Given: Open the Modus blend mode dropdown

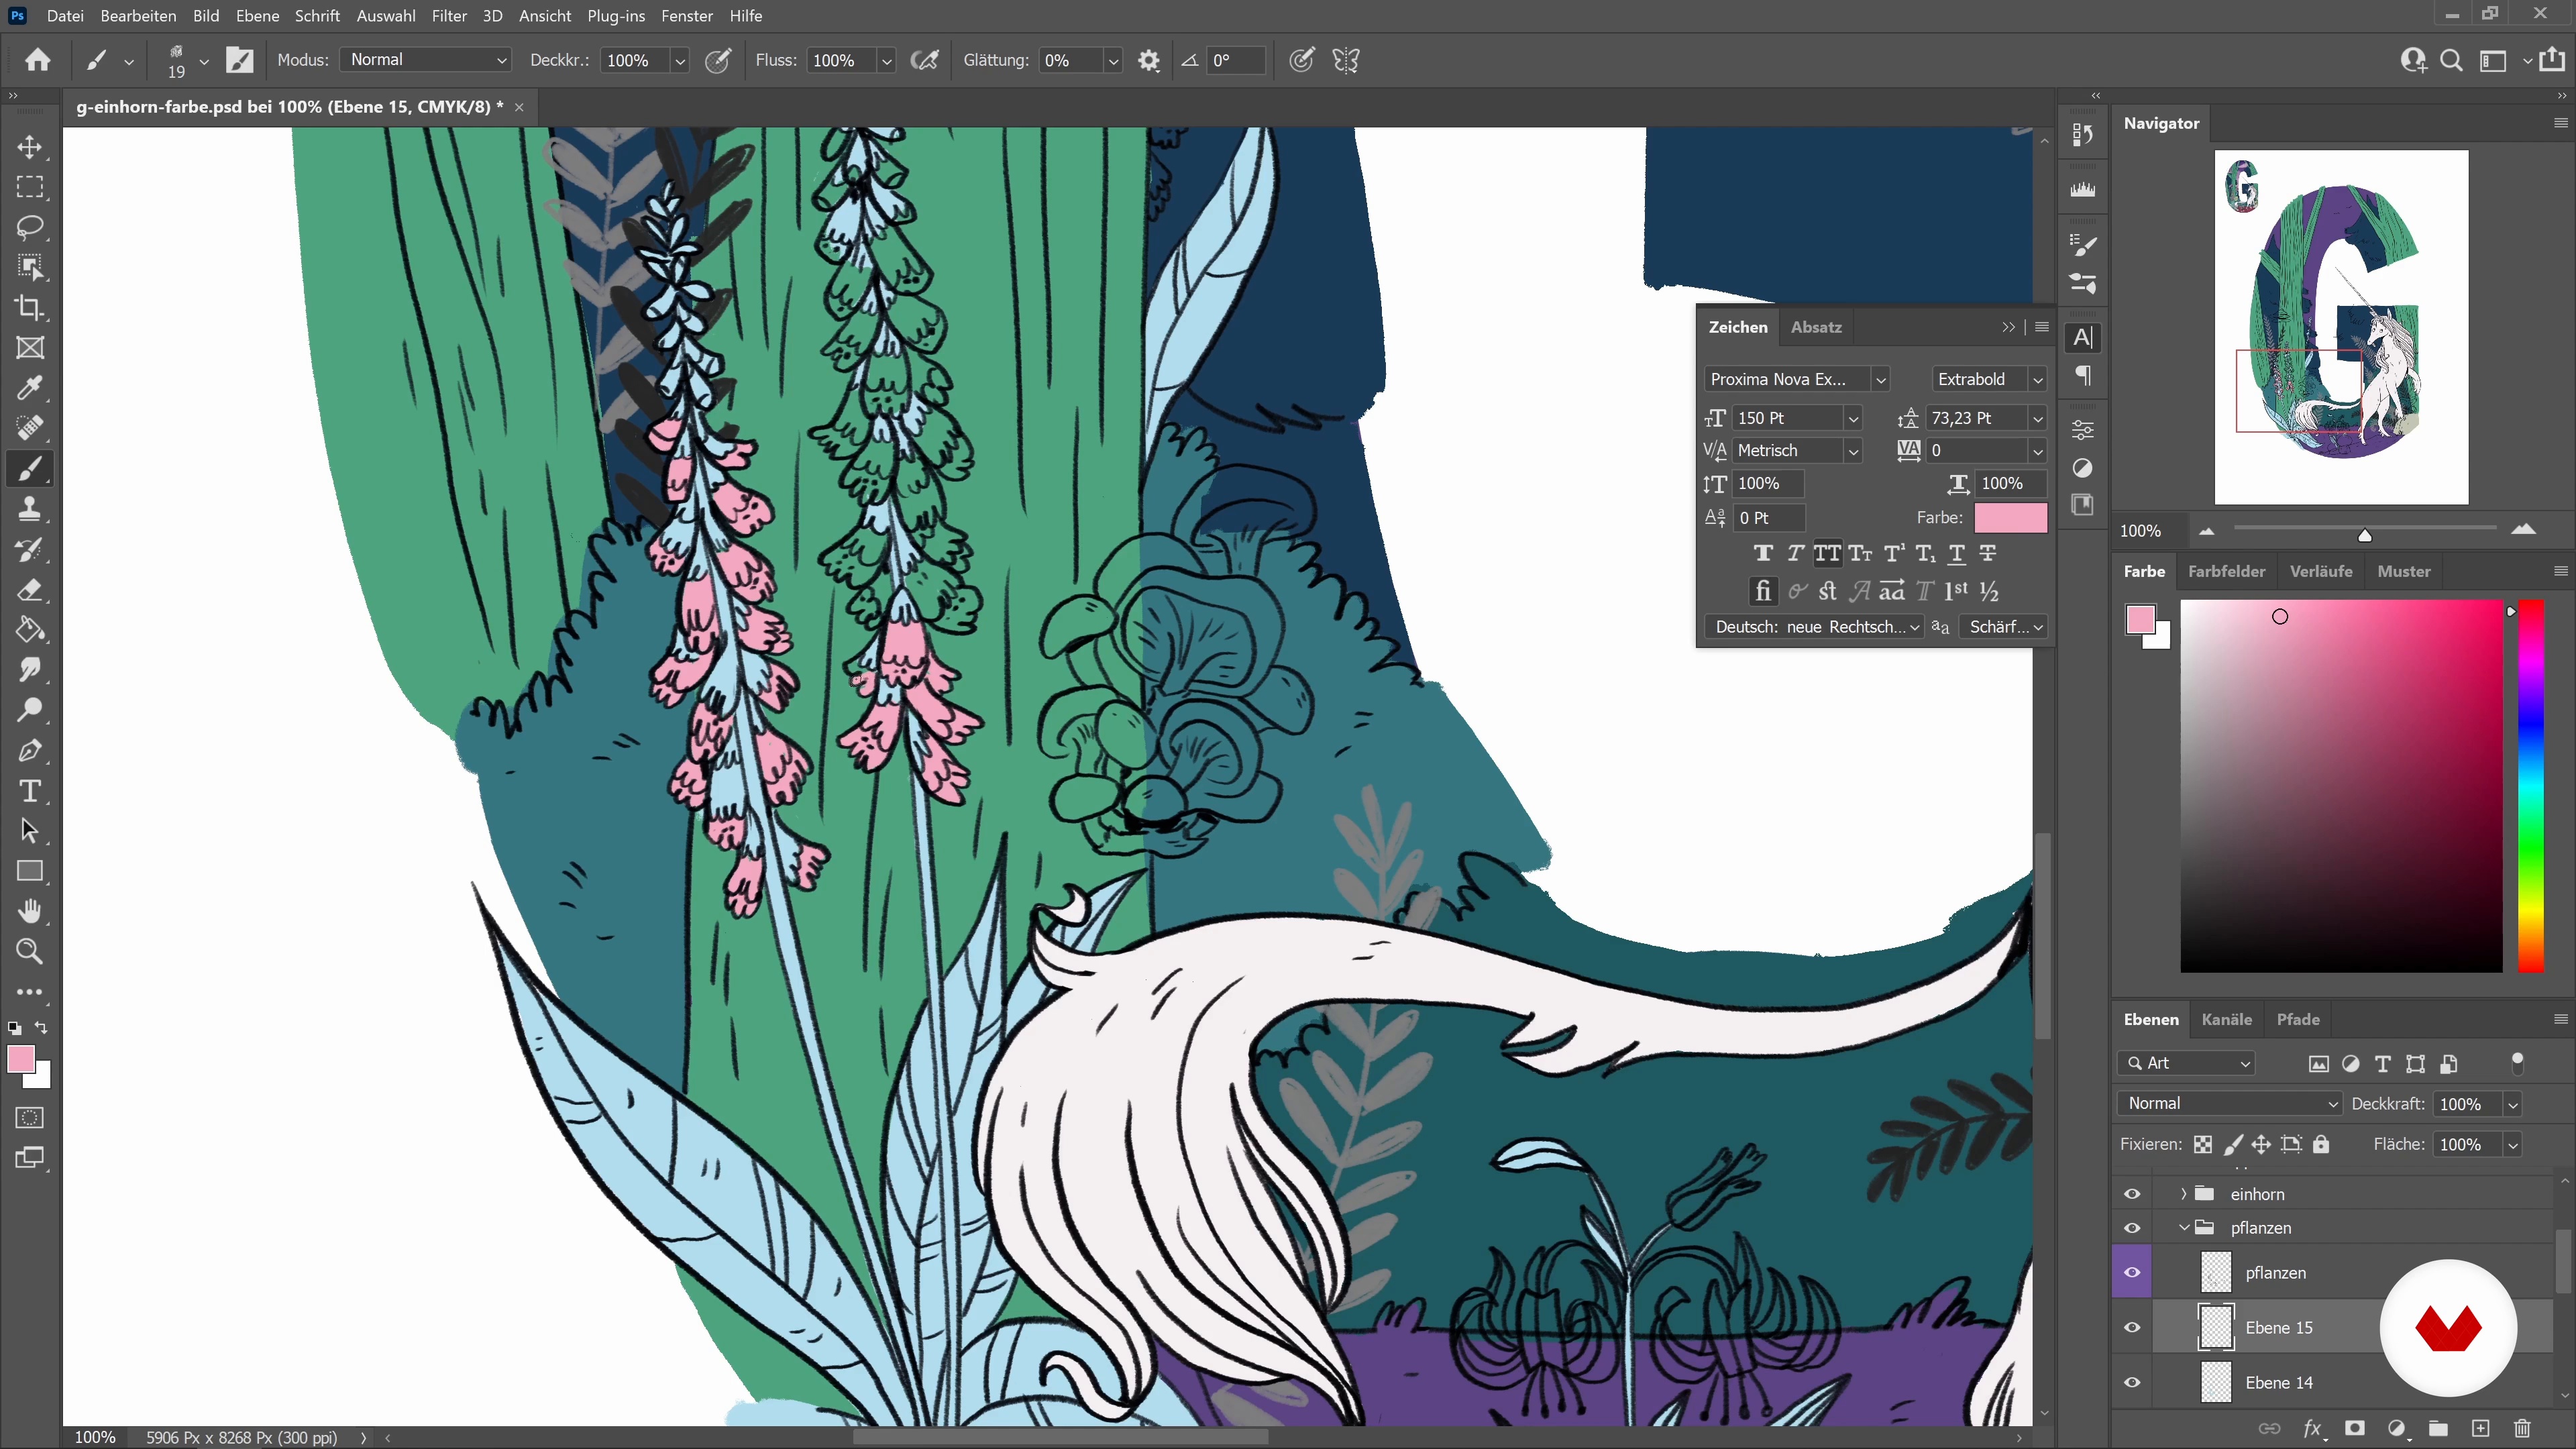Looking at the screenshot, I should pyautogui.click(x=426, y=60).
